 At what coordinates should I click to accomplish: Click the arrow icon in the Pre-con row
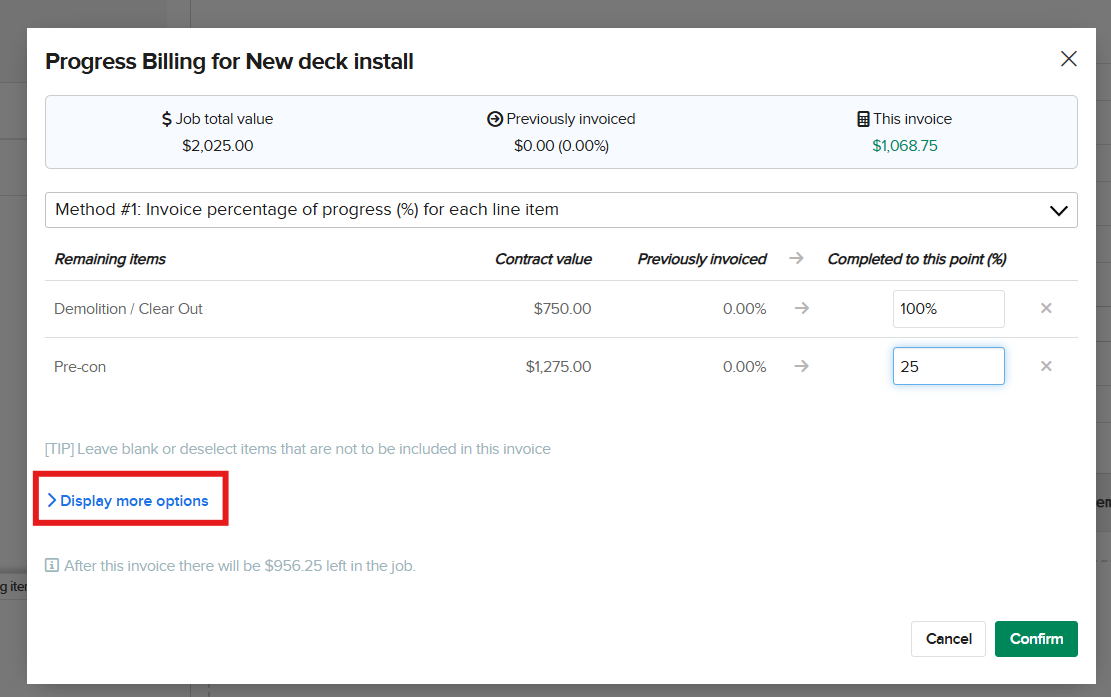pyautogui.click(x=801, y=366)
